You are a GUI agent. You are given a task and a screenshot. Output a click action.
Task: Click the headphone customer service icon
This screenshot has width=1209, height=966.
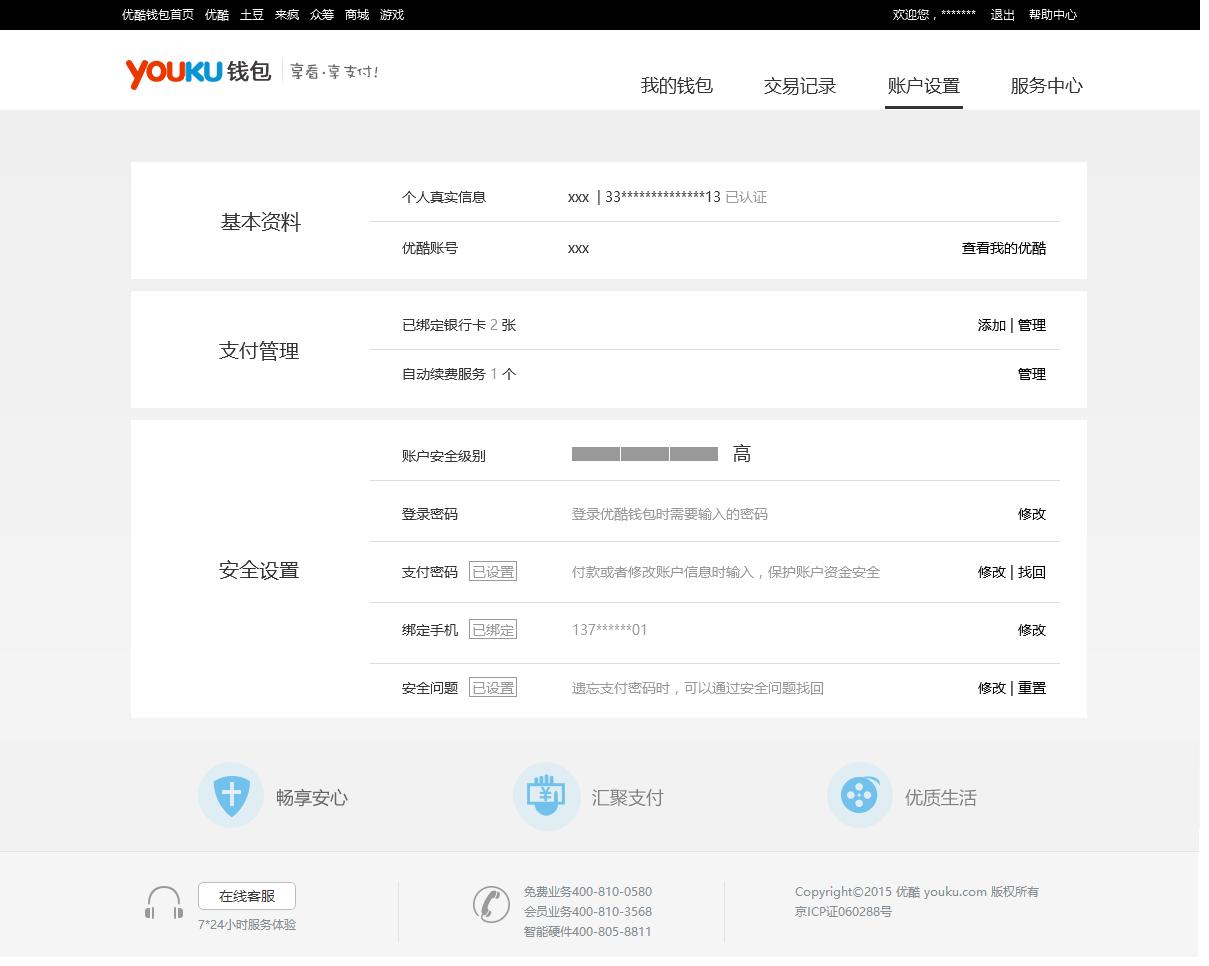(164, 902)
